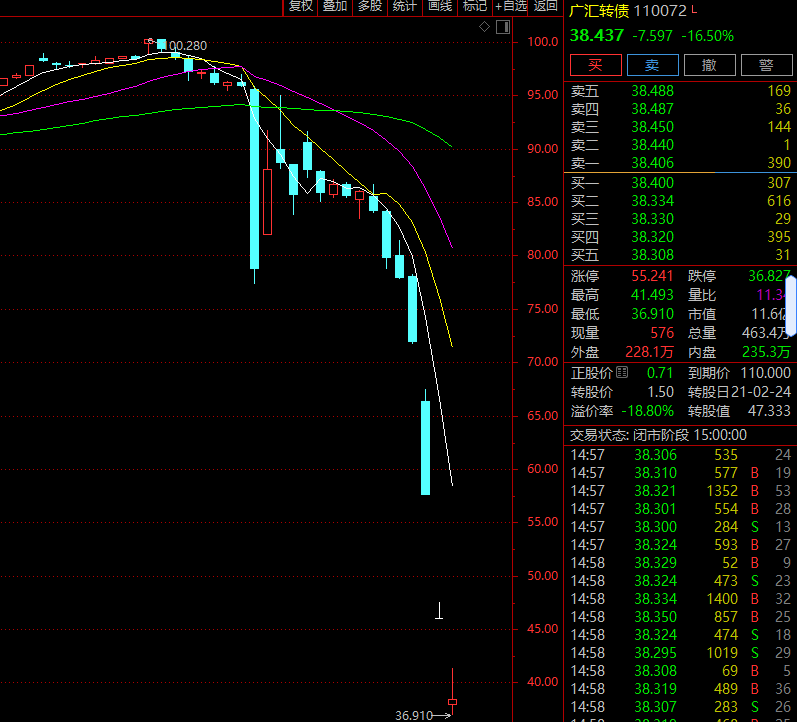
Task: Click the stock name 广汇转债
Action: click(599, 11)
